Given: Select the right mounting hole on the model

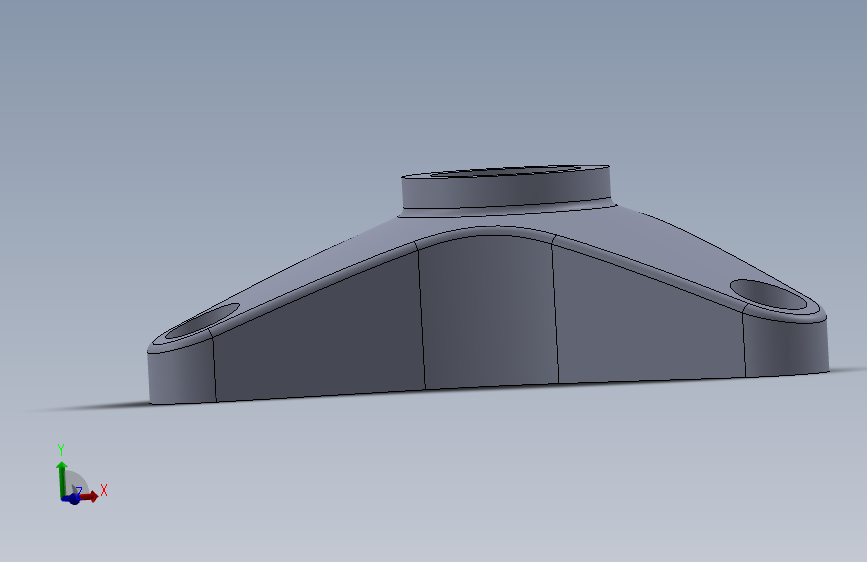Looking at the screenshot, I should click(x=768, y=294).
